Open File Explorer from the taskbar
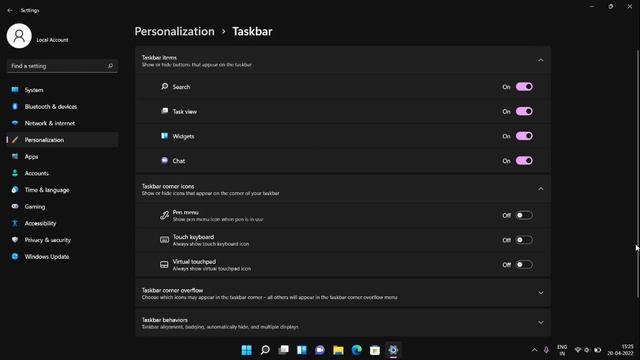This screenshot has width=640, height=360. point(338,350)
